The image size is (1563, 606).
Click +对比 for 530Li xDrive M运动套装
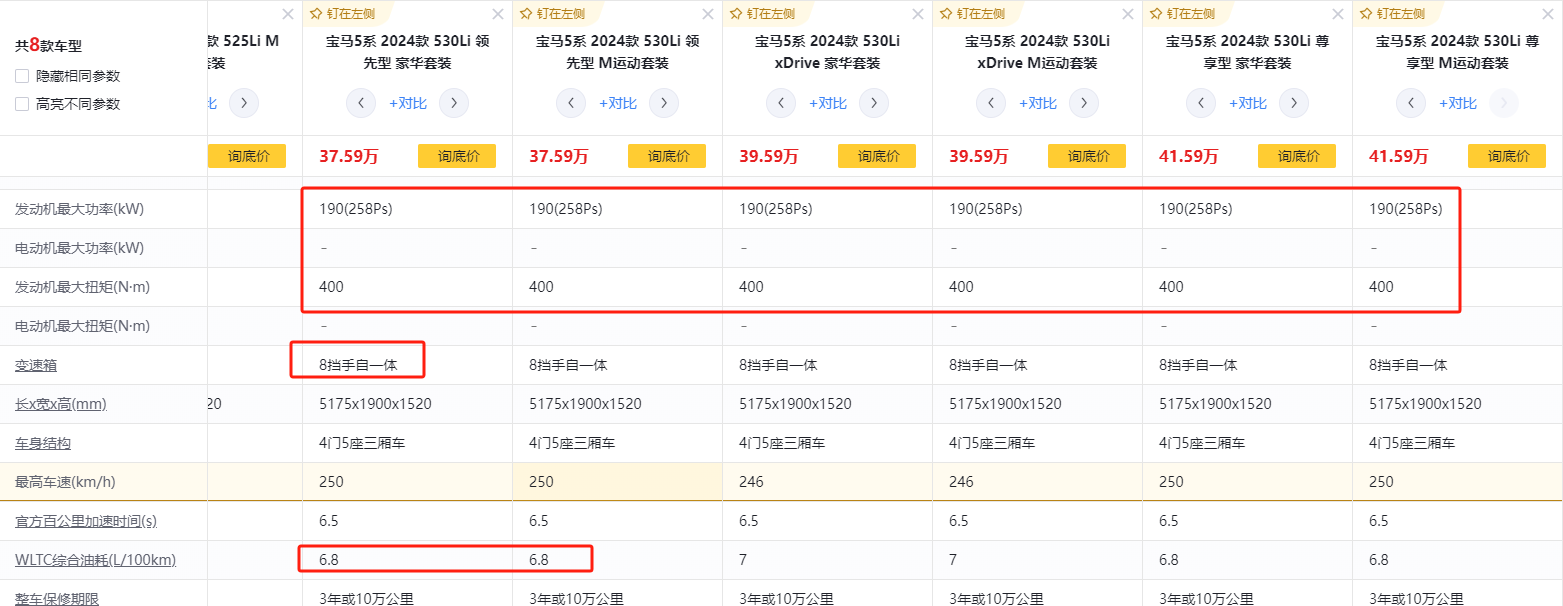(1038, 103)
